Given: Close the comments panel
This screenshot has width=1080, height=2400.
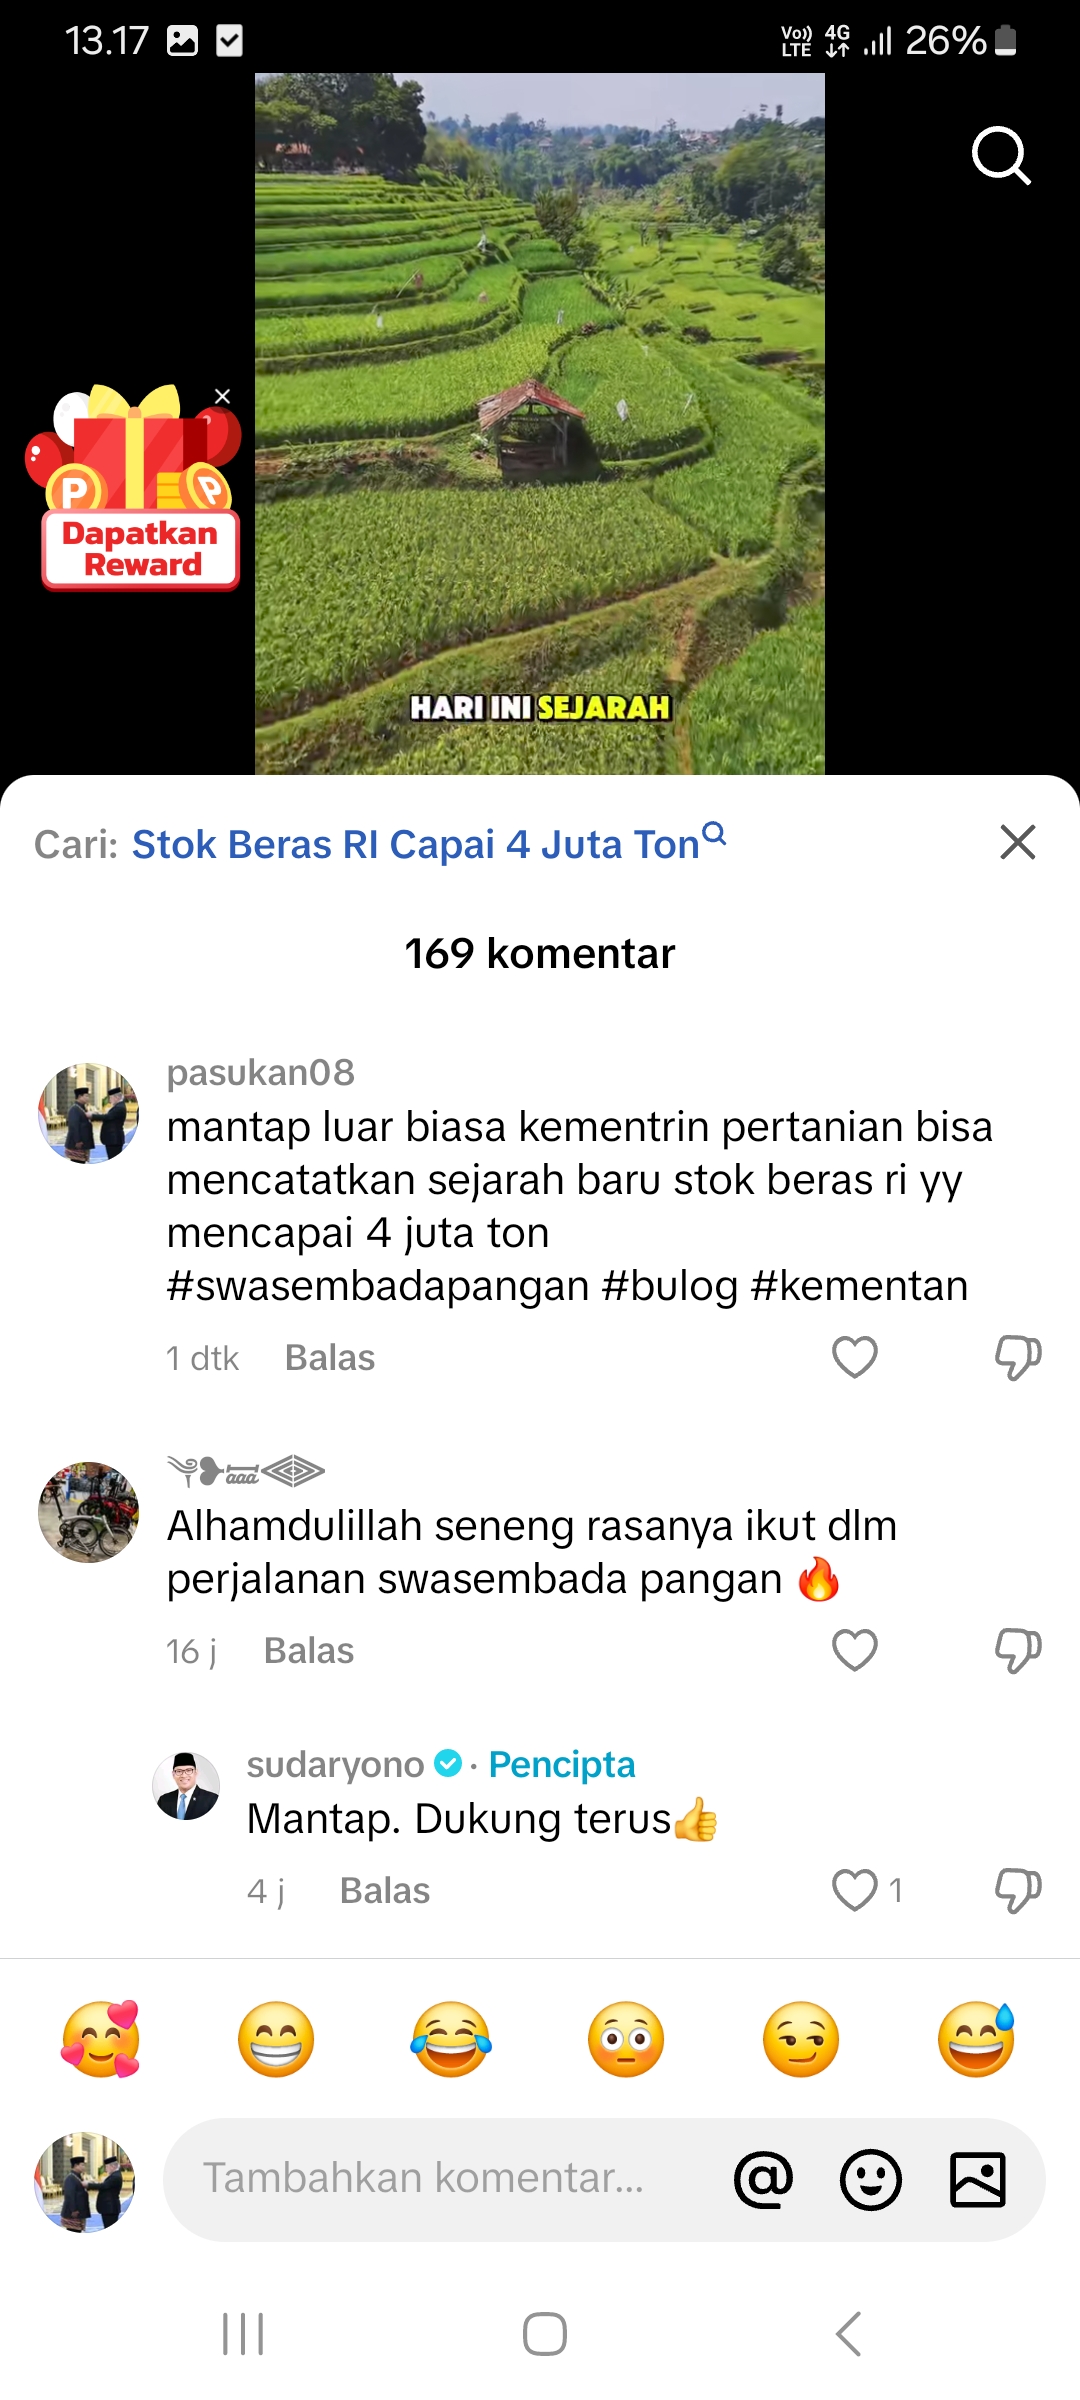Looking at the screenshot, I should pyautogui.click(x=1018, y=842).
